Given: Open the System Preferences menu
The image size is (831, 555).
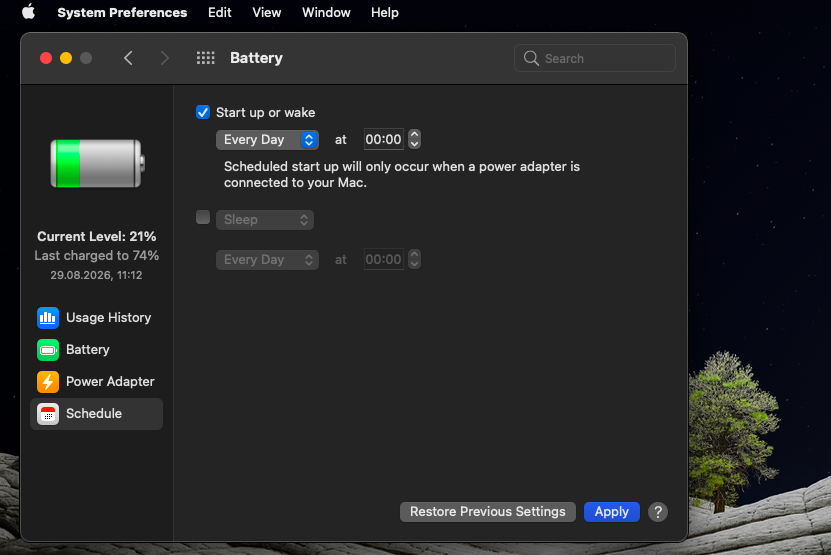Looking at the screenshot, I should point(122,12).
